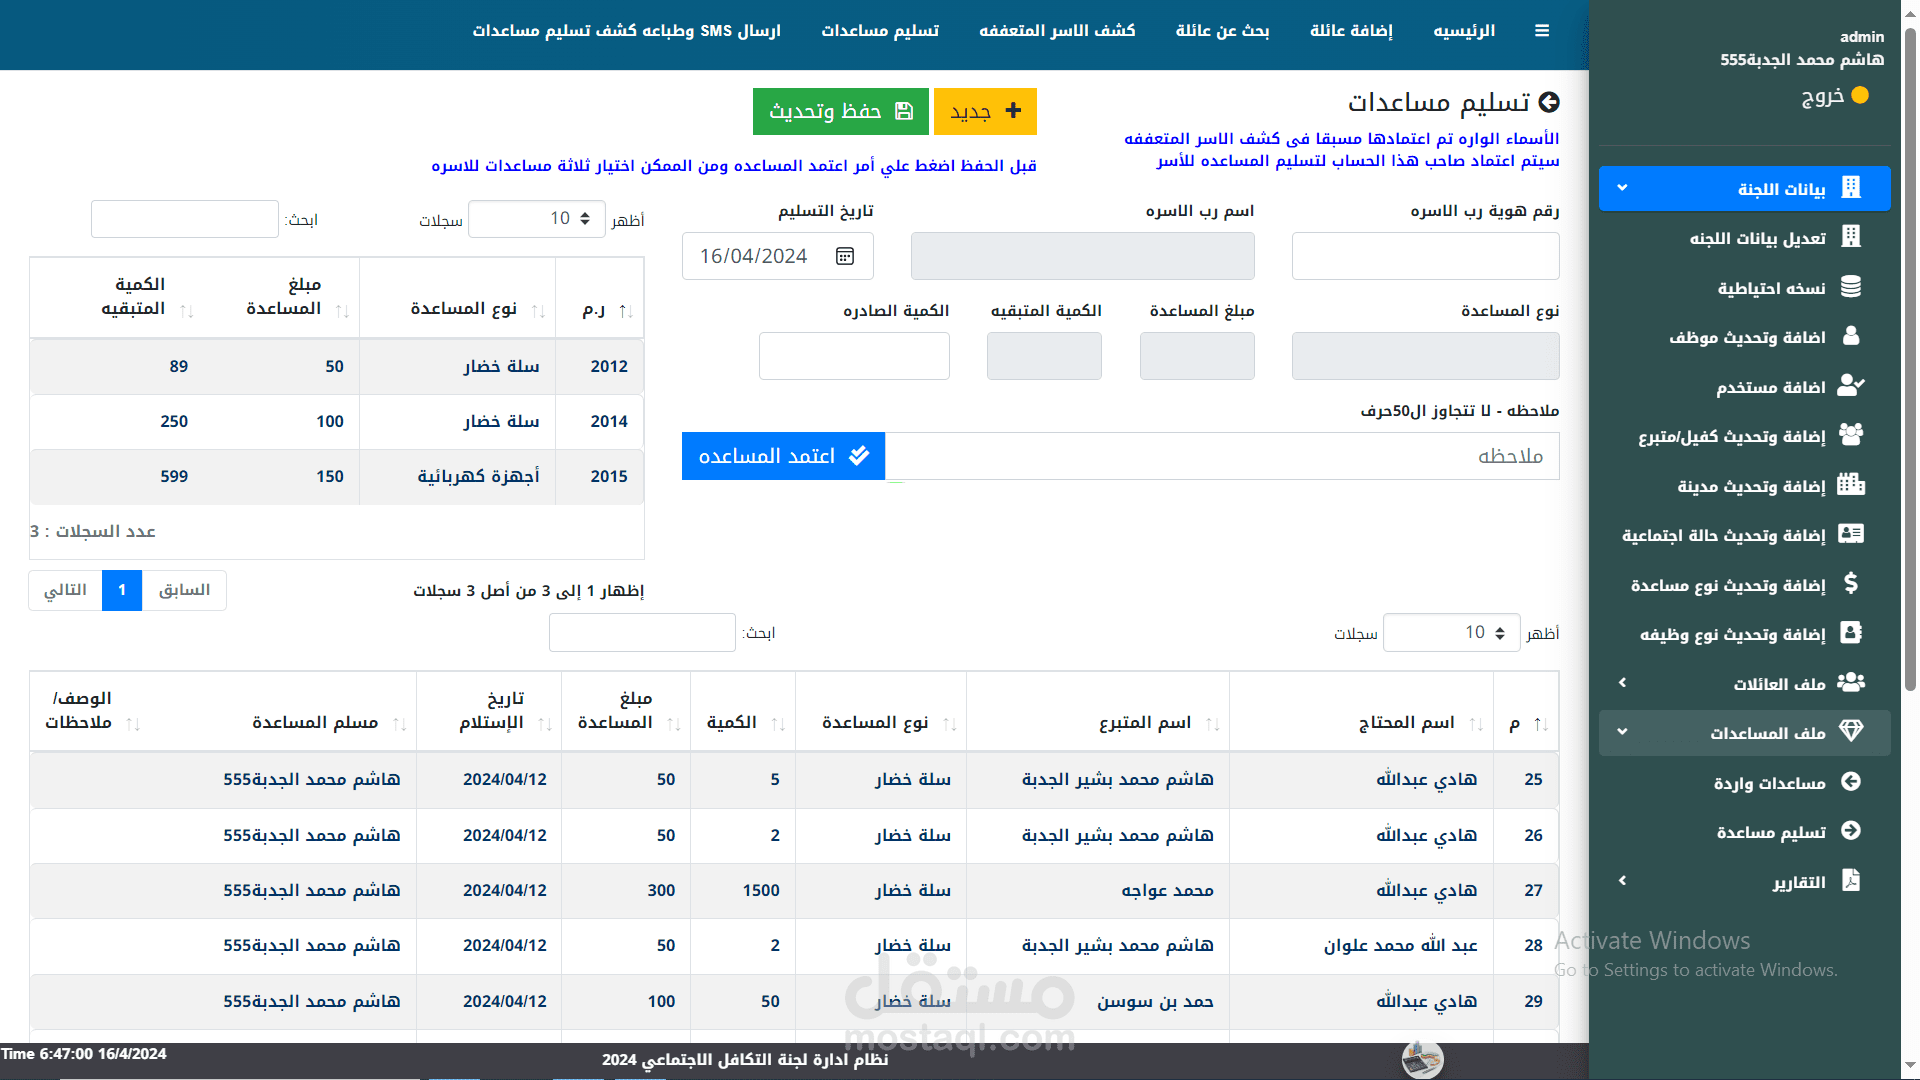Viewport: 1920px width, 1080px height.
Task: Open records-per-page dropdown above the bottom table
Action: 1451,633
